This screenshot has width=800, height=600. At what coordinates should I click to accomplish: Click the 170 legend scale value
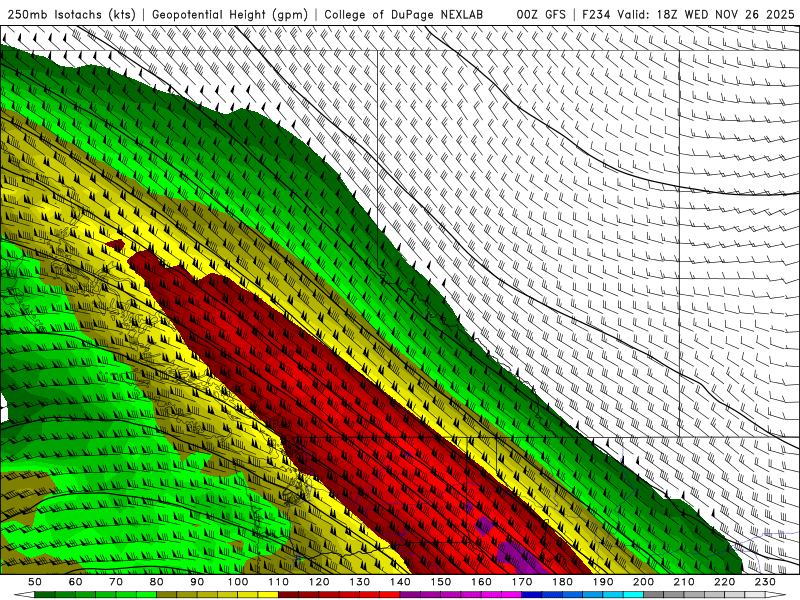tap(522, 582)
